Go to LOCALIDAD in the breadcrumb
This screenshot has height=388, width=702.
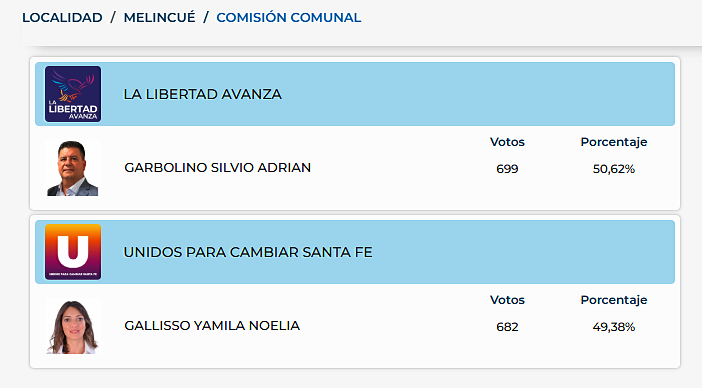[x=62, y=17]
